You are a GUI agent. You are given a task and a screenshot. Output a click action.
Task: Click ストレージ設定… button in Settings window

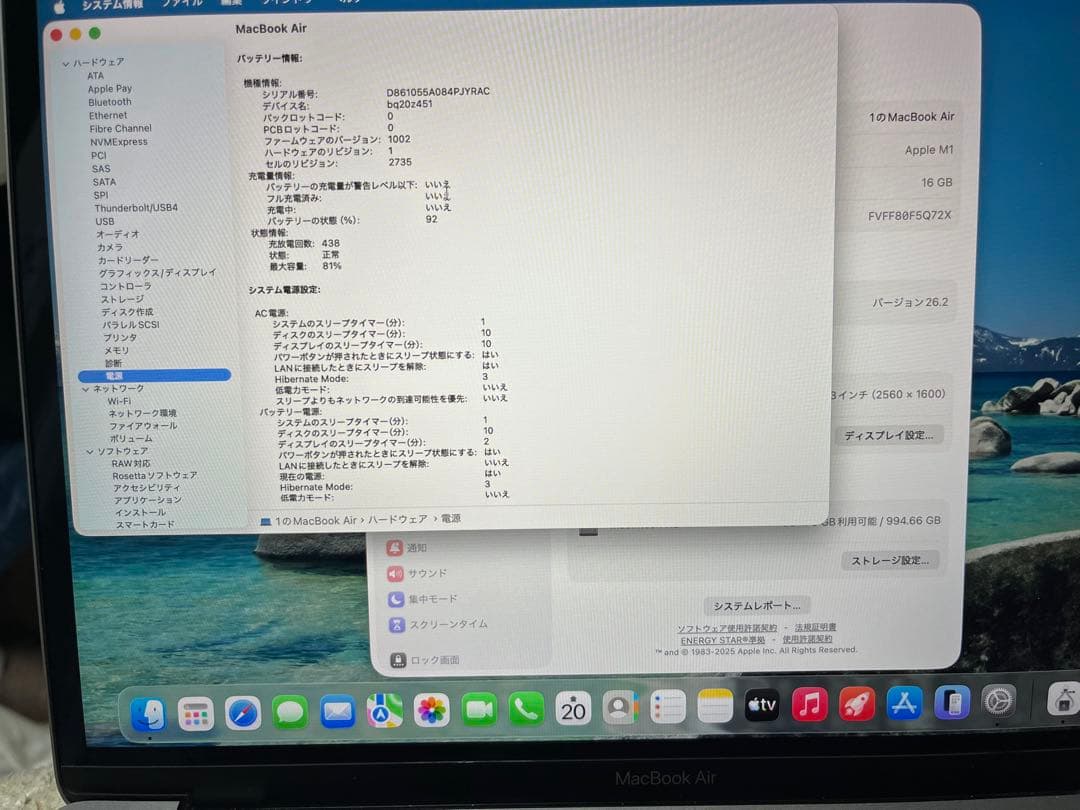[x=890, y=561]
